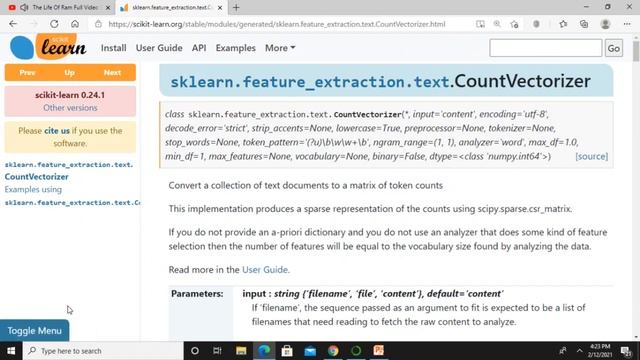
Task: Open the tracking prevention shield icon
Action: pyautogui.click(x=536, y=24)
